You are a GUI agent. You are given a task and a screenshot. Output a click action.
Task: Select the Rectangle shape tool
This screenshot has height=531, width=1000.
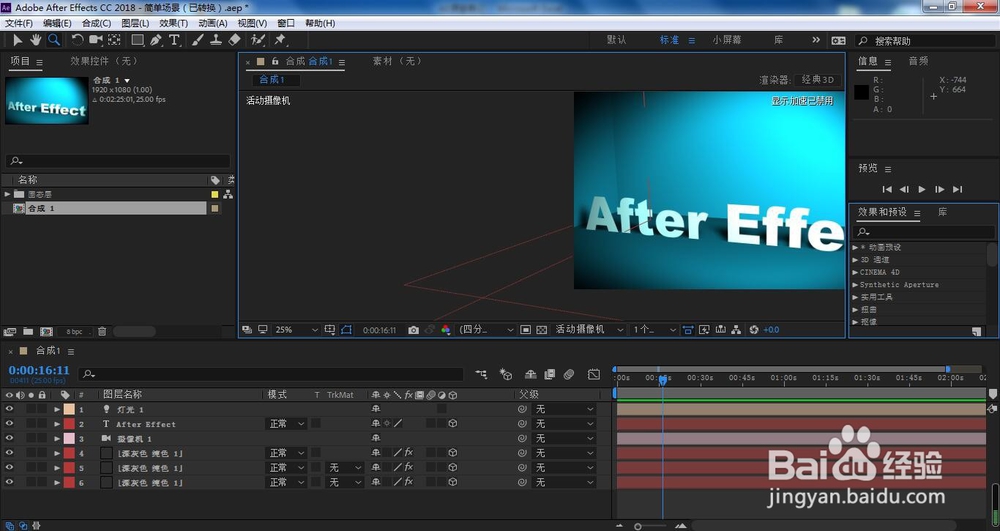coord(137,40)
